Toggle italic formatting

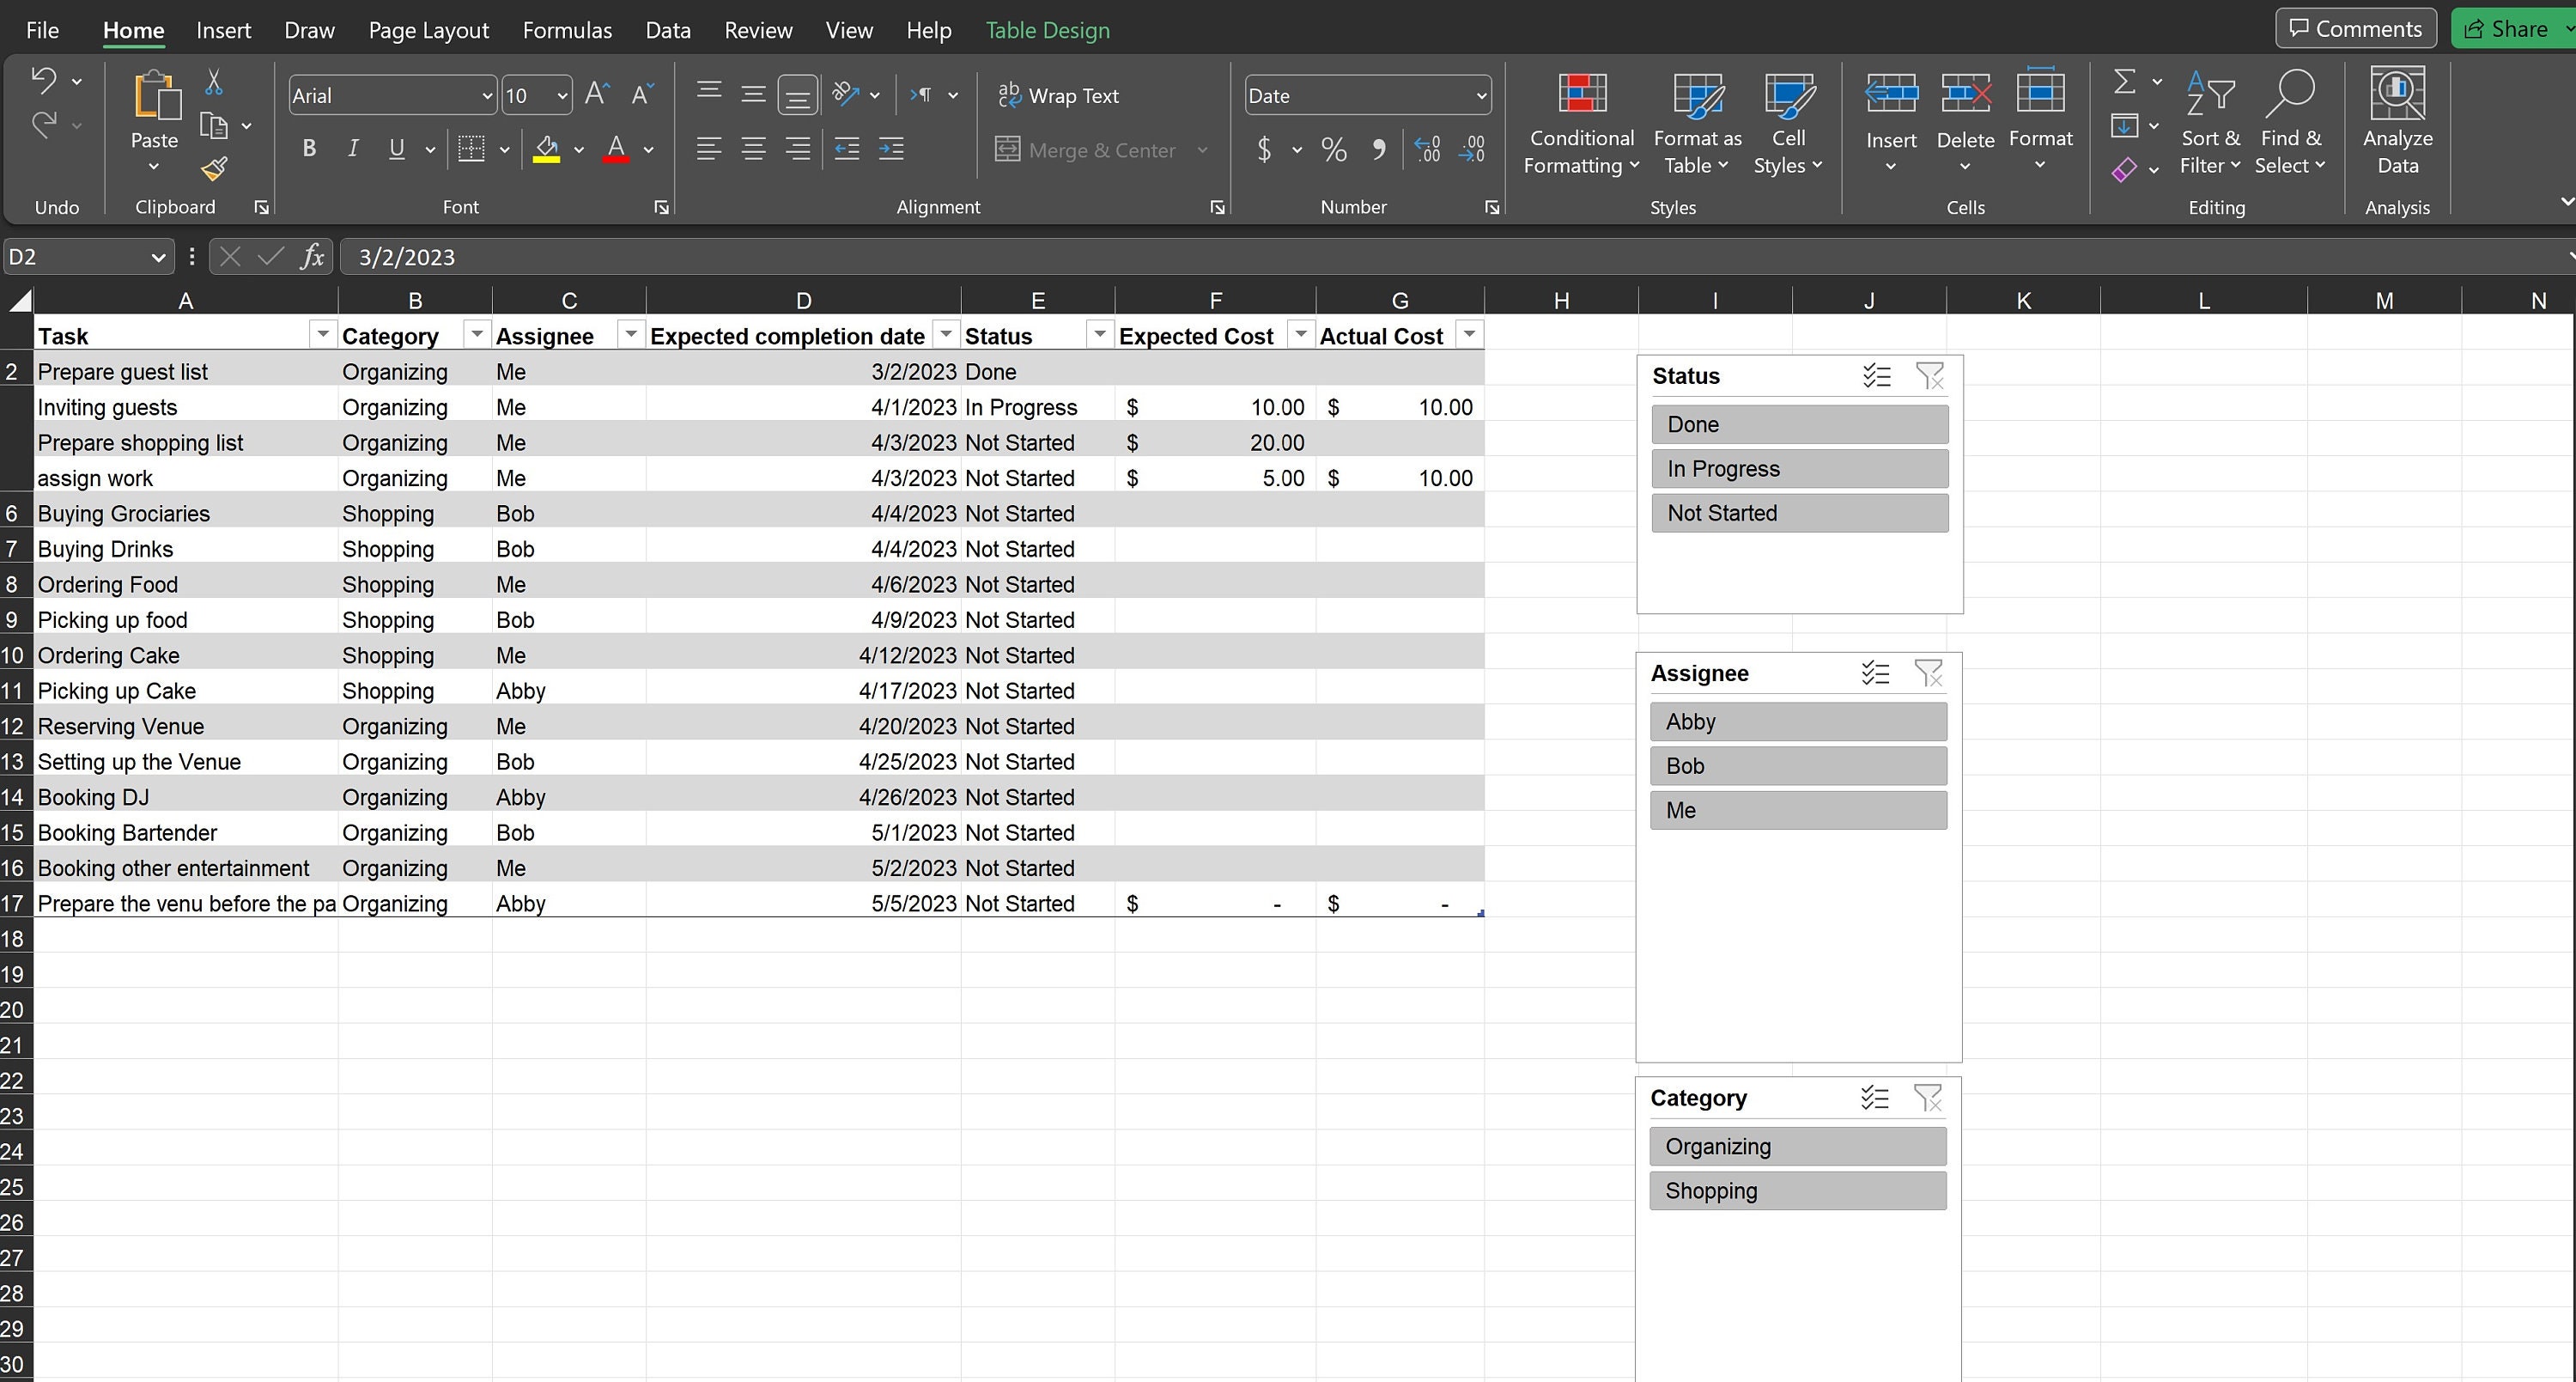(352, 148)
